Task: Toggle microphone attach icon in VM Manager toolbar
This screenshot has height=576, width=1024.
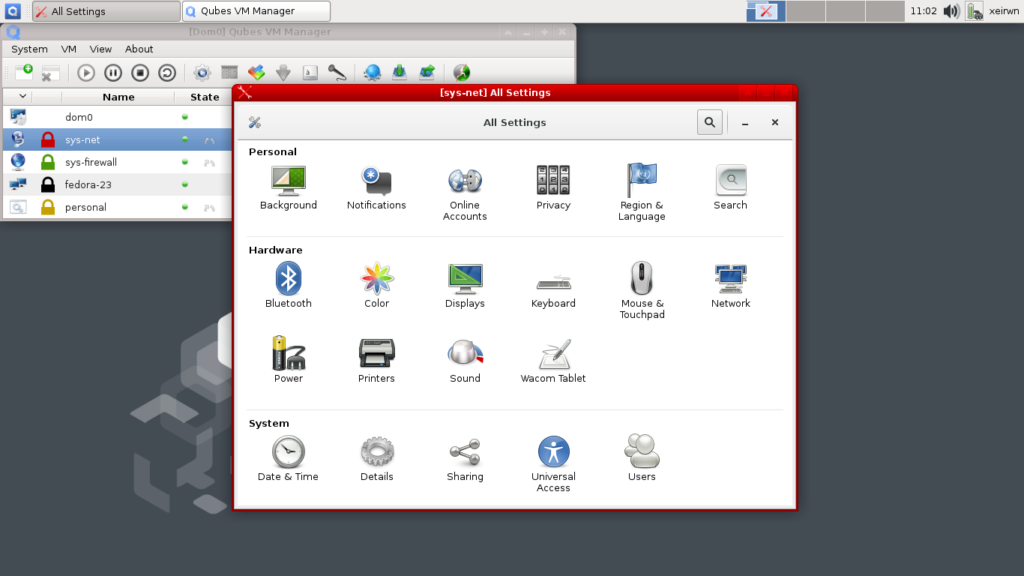Action: tap(337, 72)
